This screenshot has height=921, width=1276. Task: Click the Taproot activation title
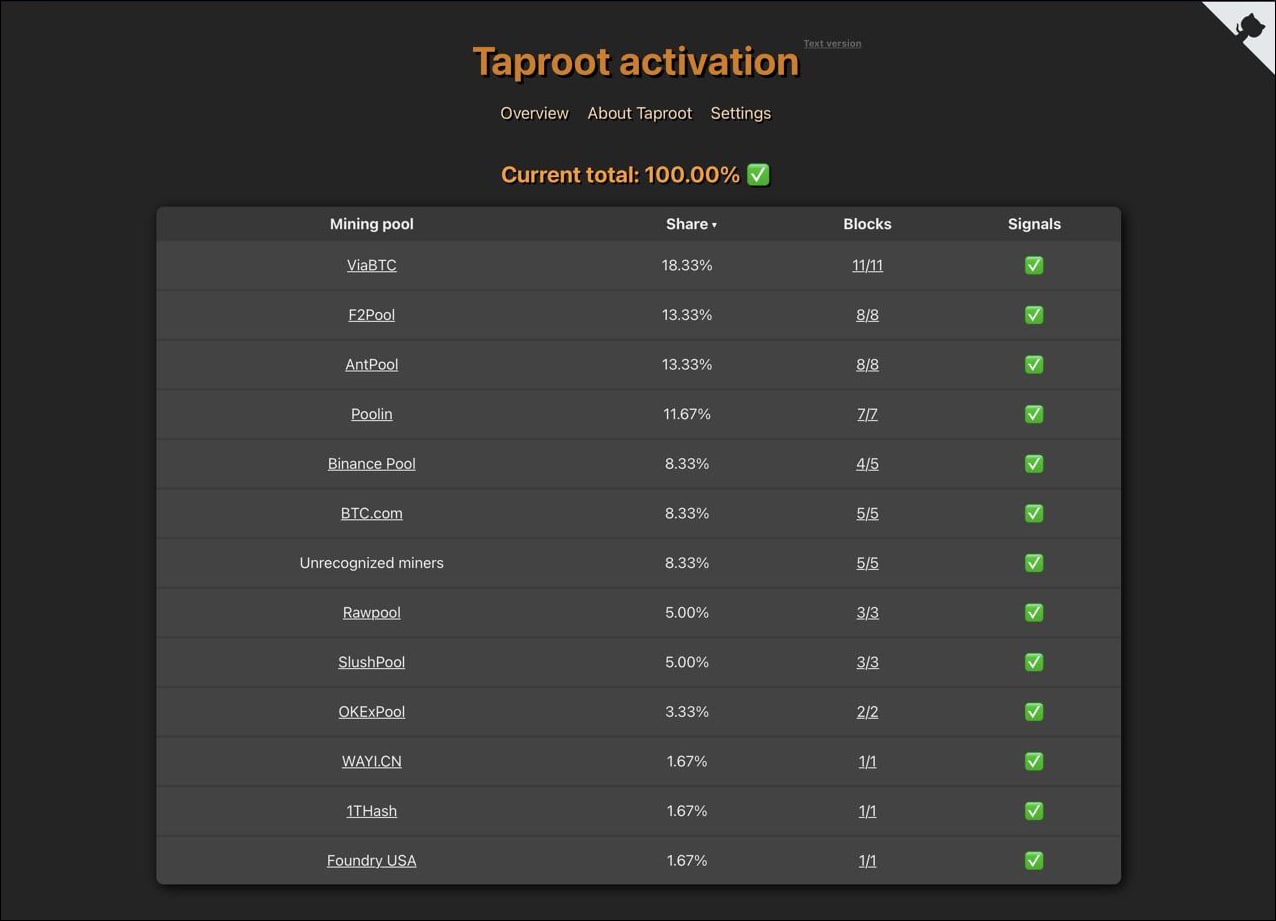click(636, 62)
